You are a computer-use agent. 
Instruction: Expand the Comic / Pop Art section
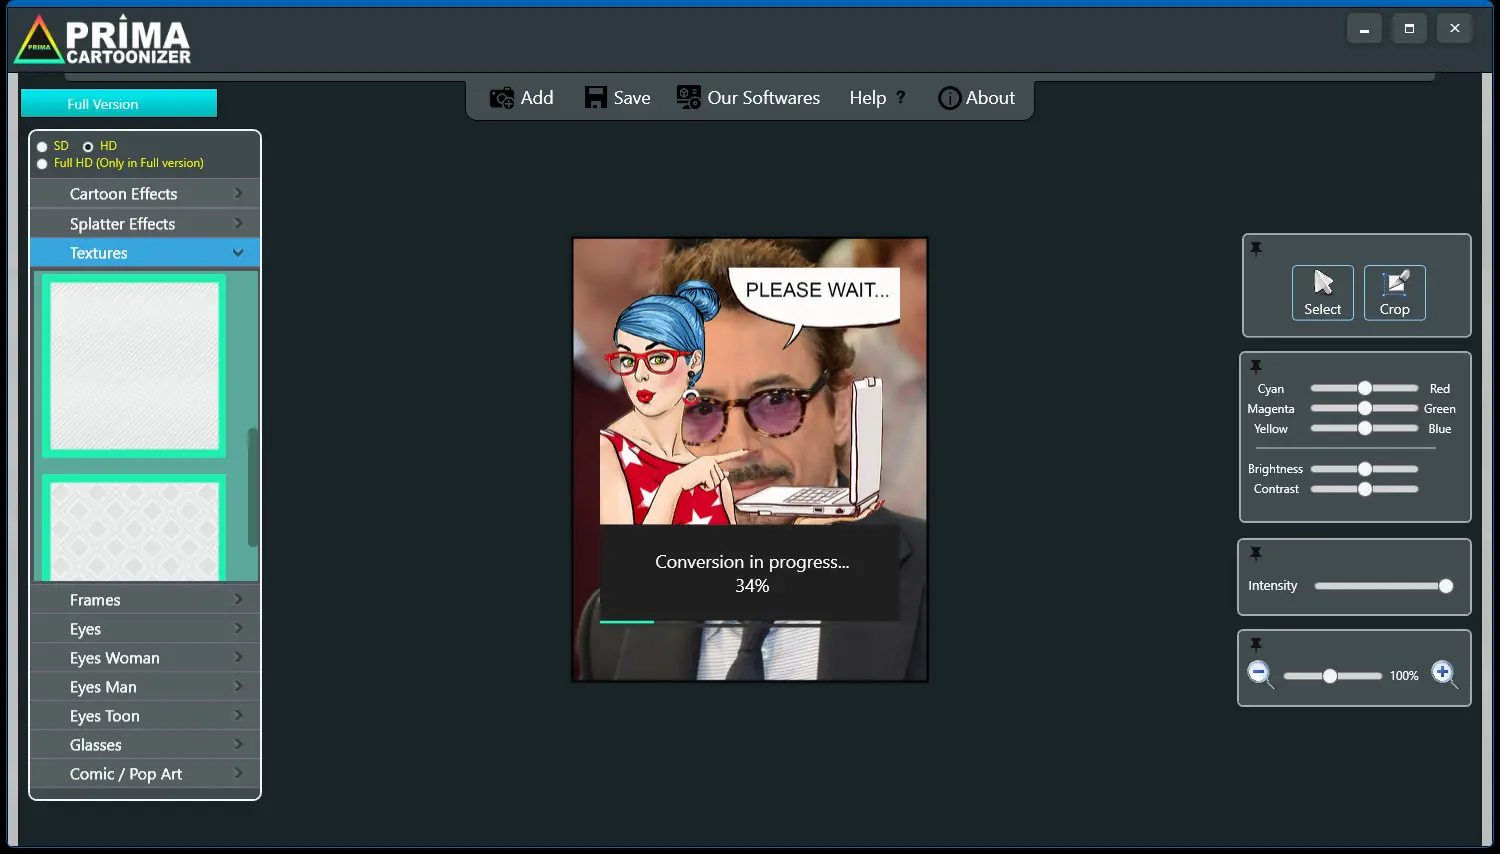tap(145, 774)
